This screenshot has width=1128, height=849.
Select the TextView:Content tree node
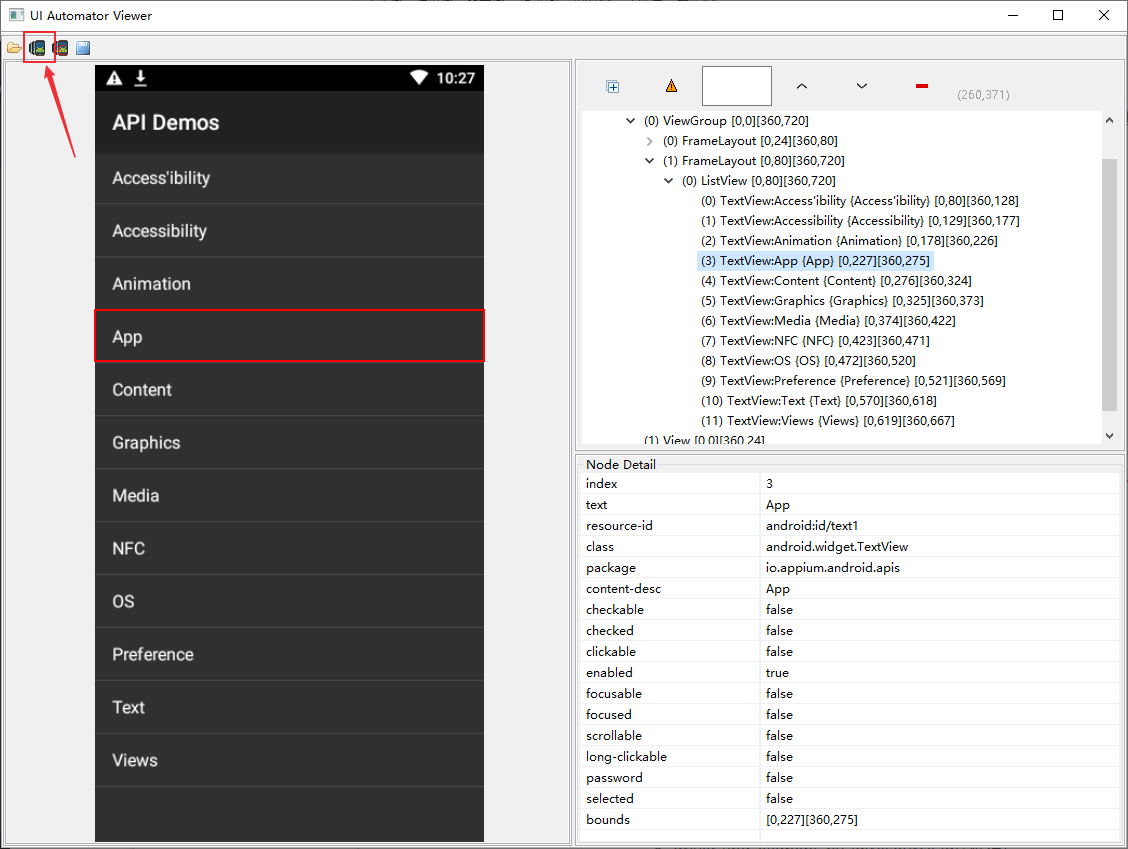pos(836,281)
